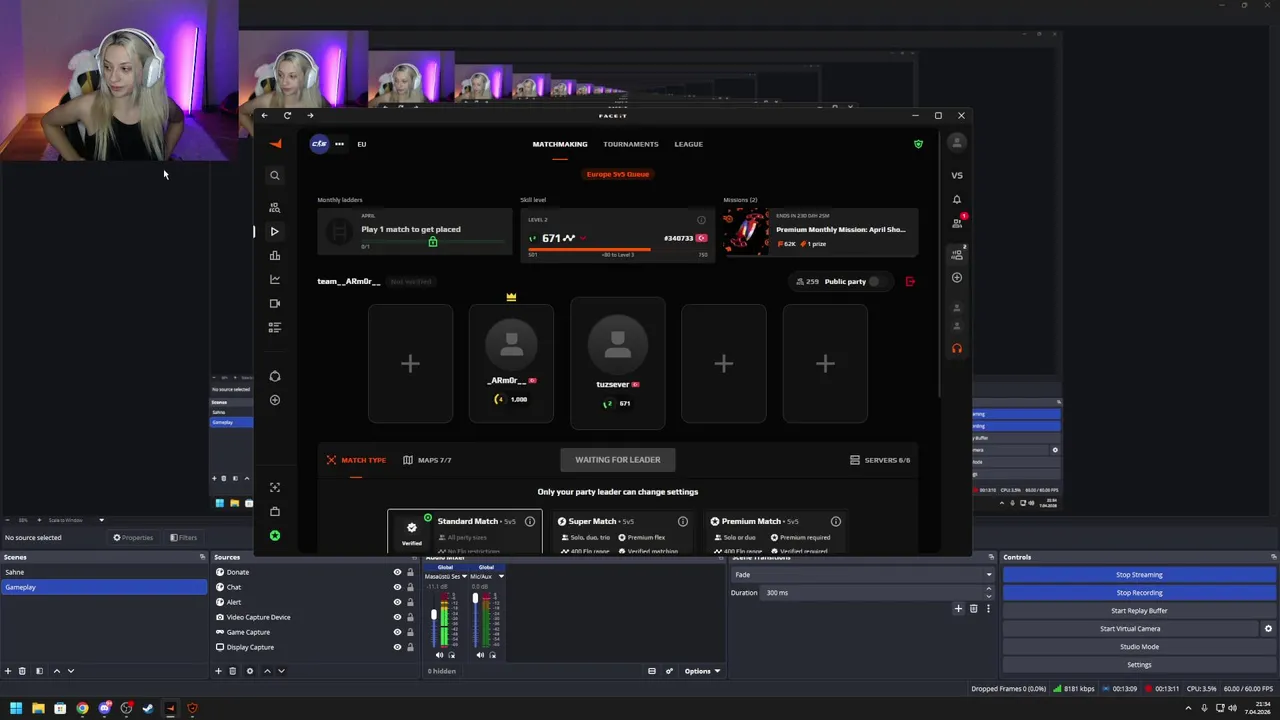Click Start Virtual Camera button
Viewport: 1280px width, 720px height.
pos(1130,629)
